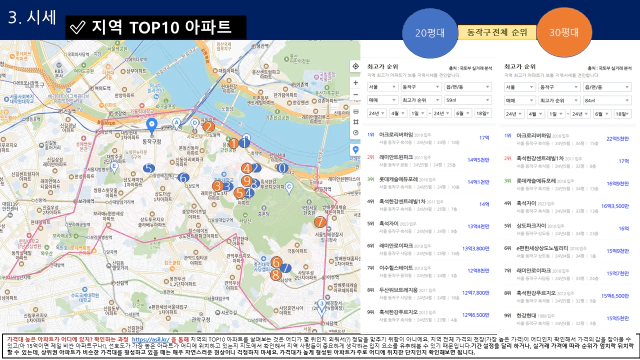Select the blue 20평대 circle tab
This screenshot has width=640, height=360.
tap(430, 33)
